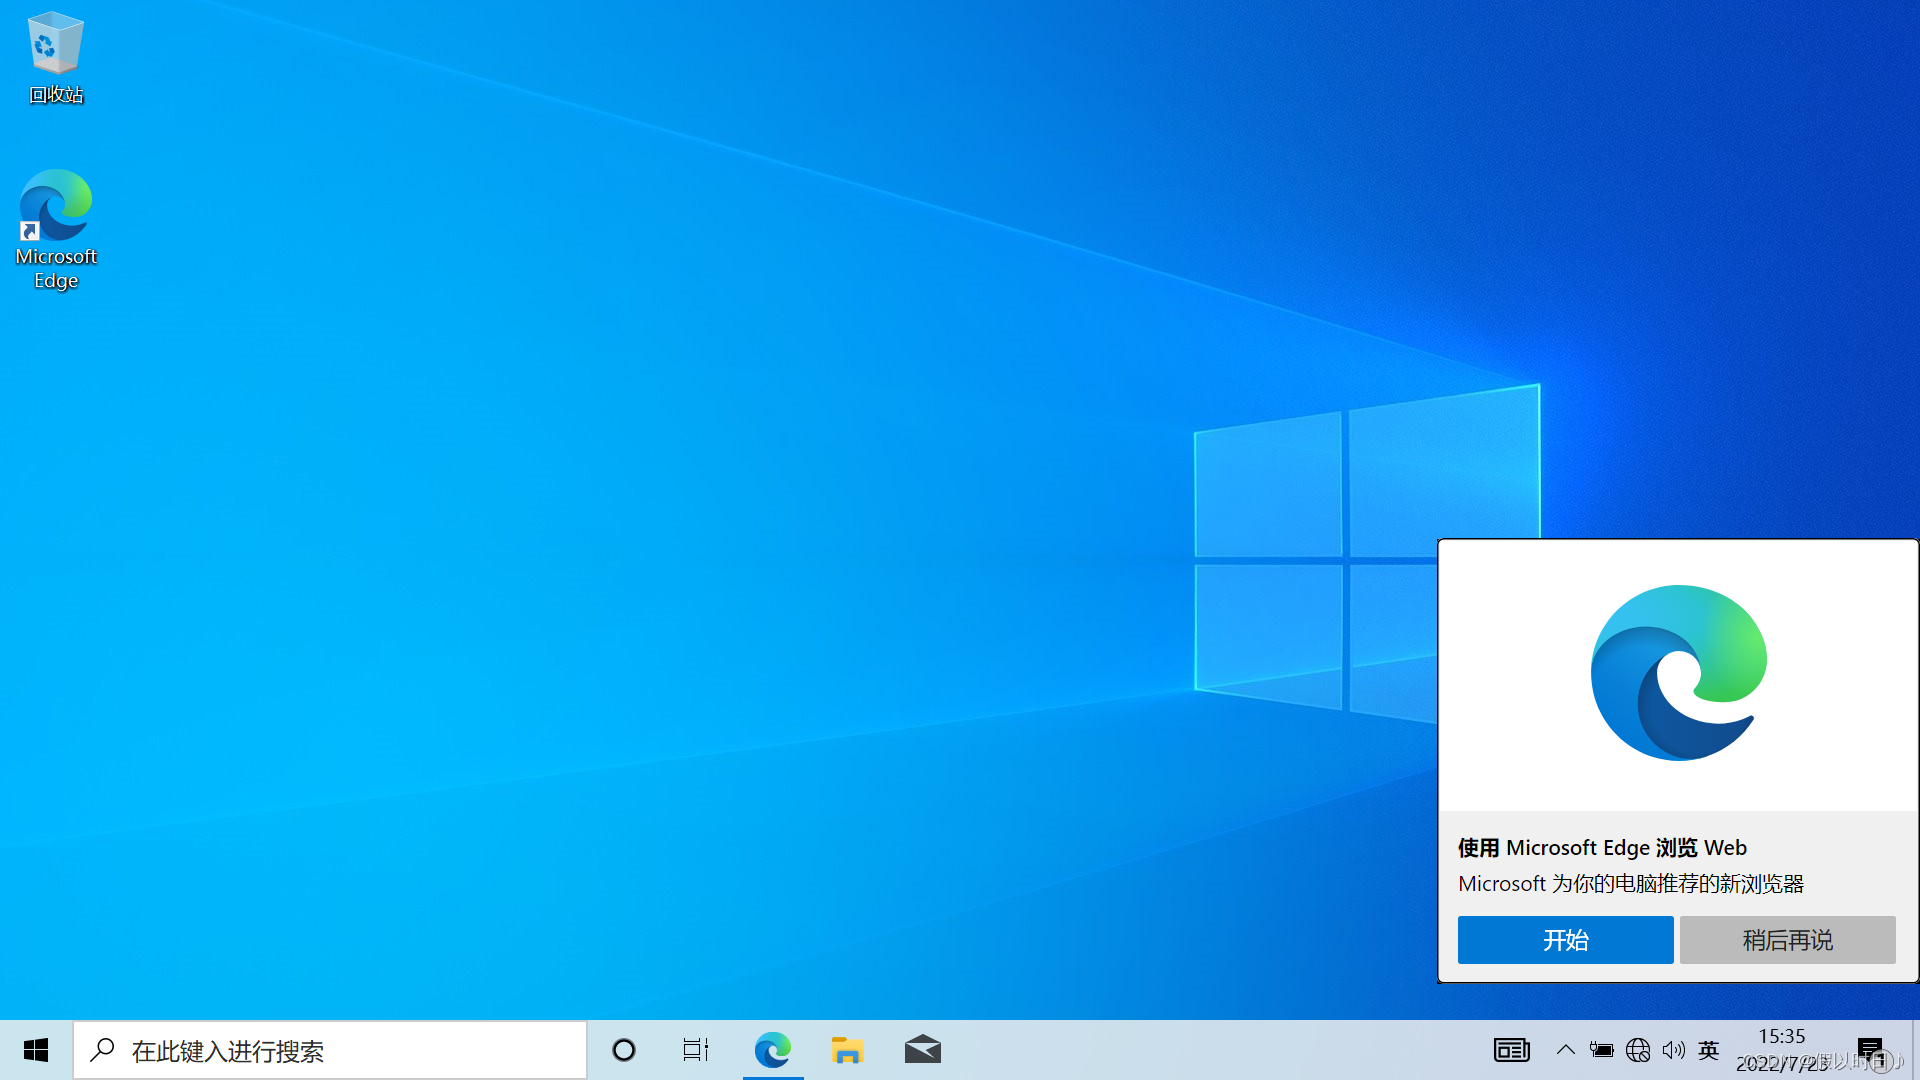Image resolution: width=1920 pixels, height=1080 pixels.
Task: Check the battery power status icon
Action: coord(1601,1050)
